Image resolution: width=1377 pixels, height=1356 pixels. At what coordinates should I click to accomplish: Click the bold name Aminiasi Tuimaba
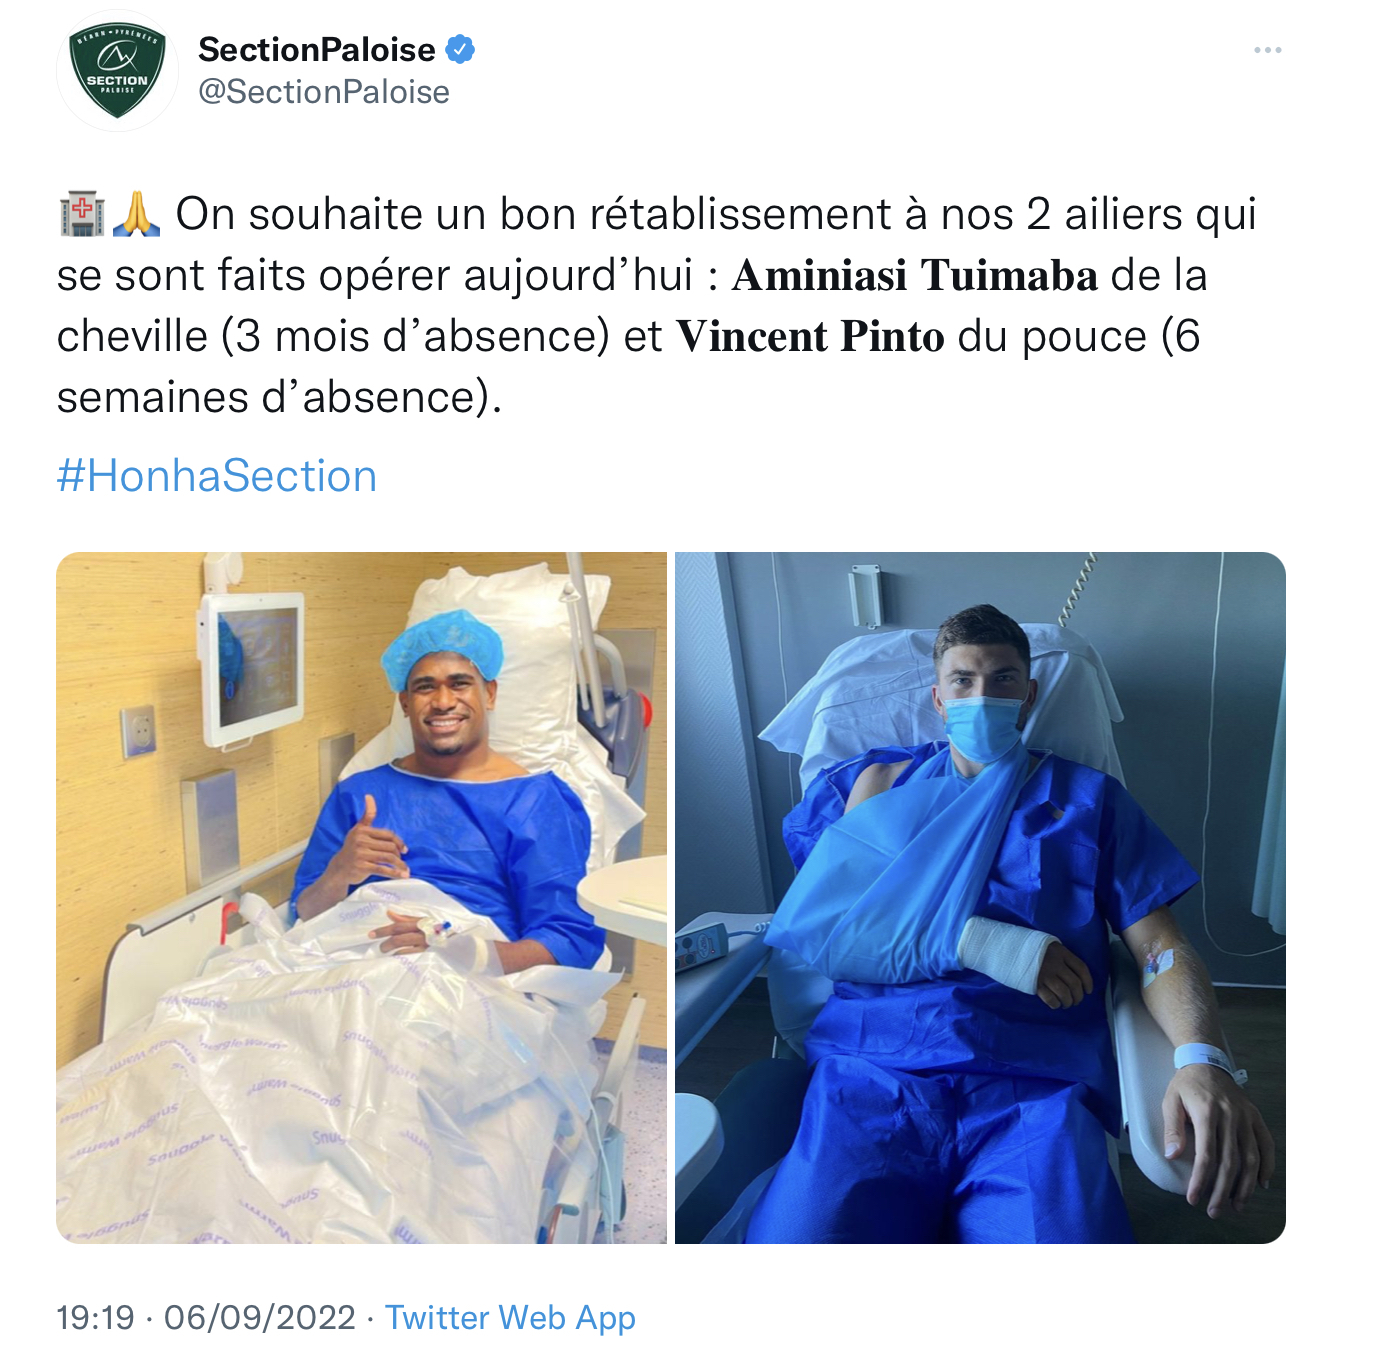[915, 276]
